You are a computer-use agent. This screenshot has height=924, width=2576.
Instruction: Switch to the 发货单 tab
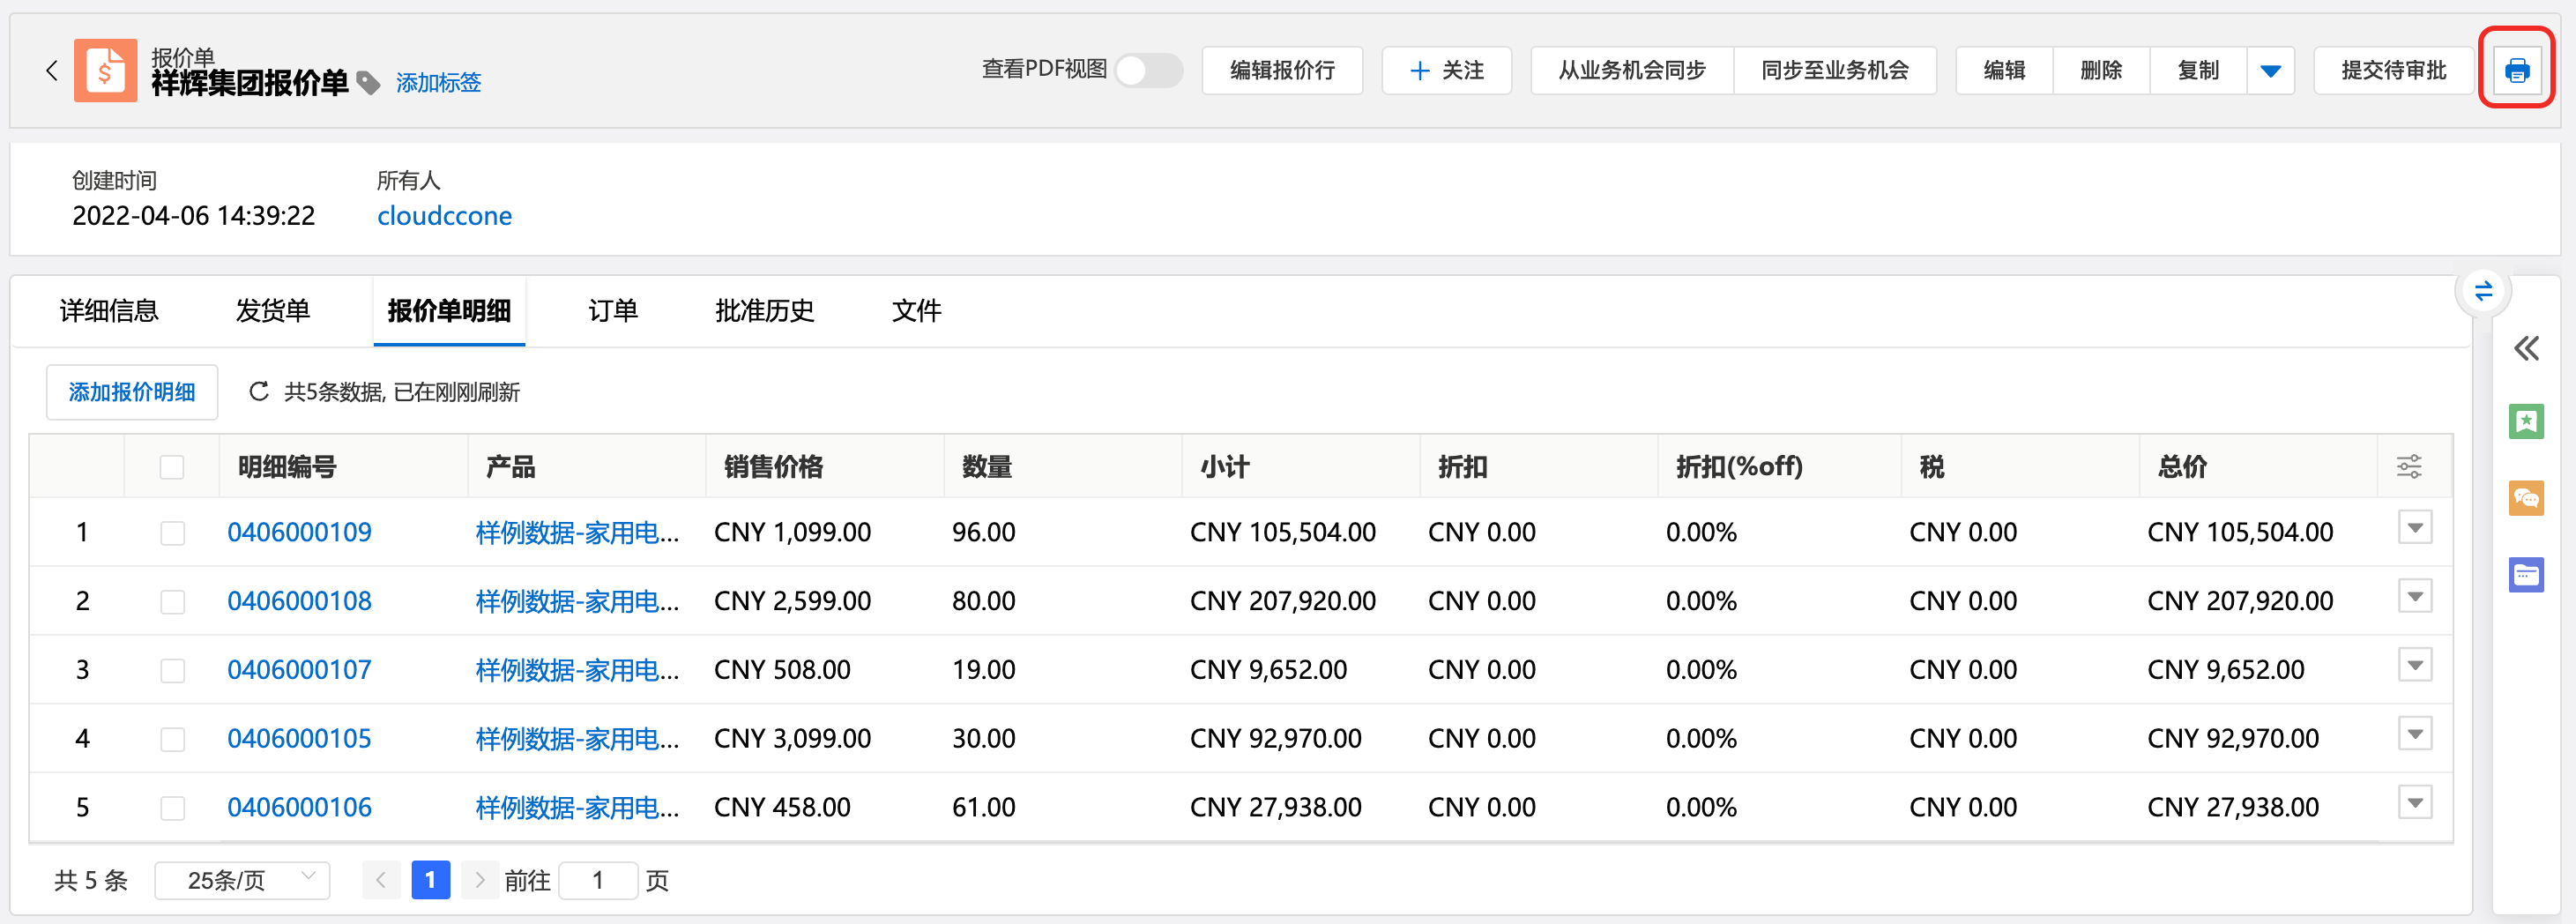point(272,311)
